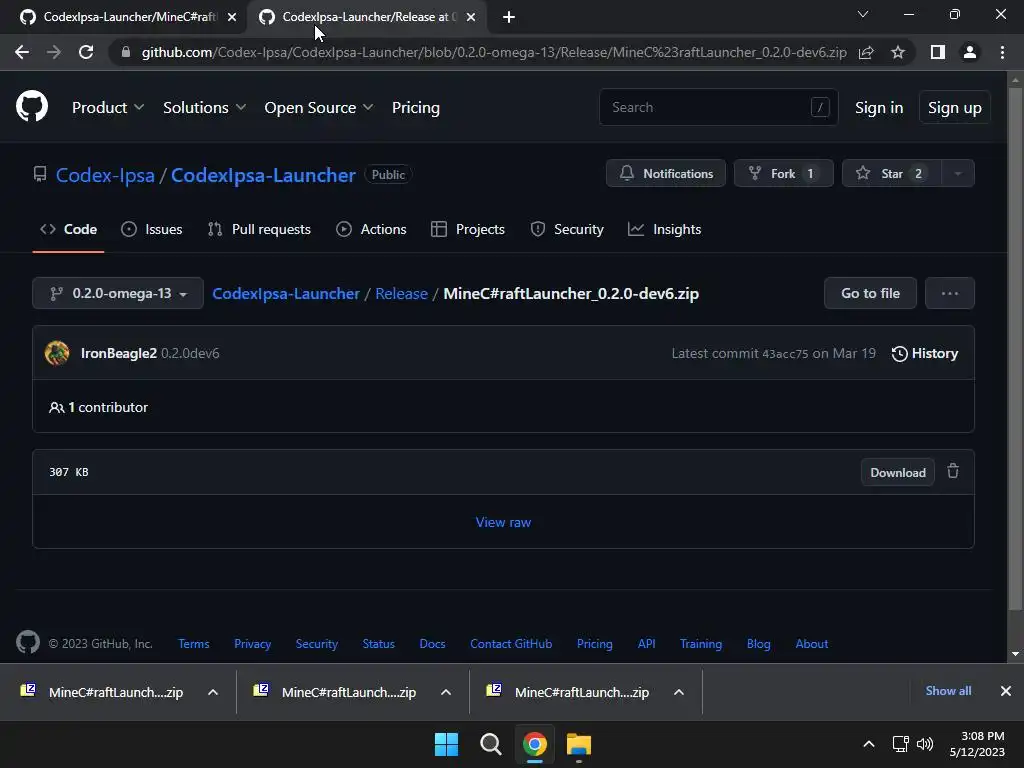Click the page vertical scrollbar
Viewport: 1024px width, 768px height.
1014,349
